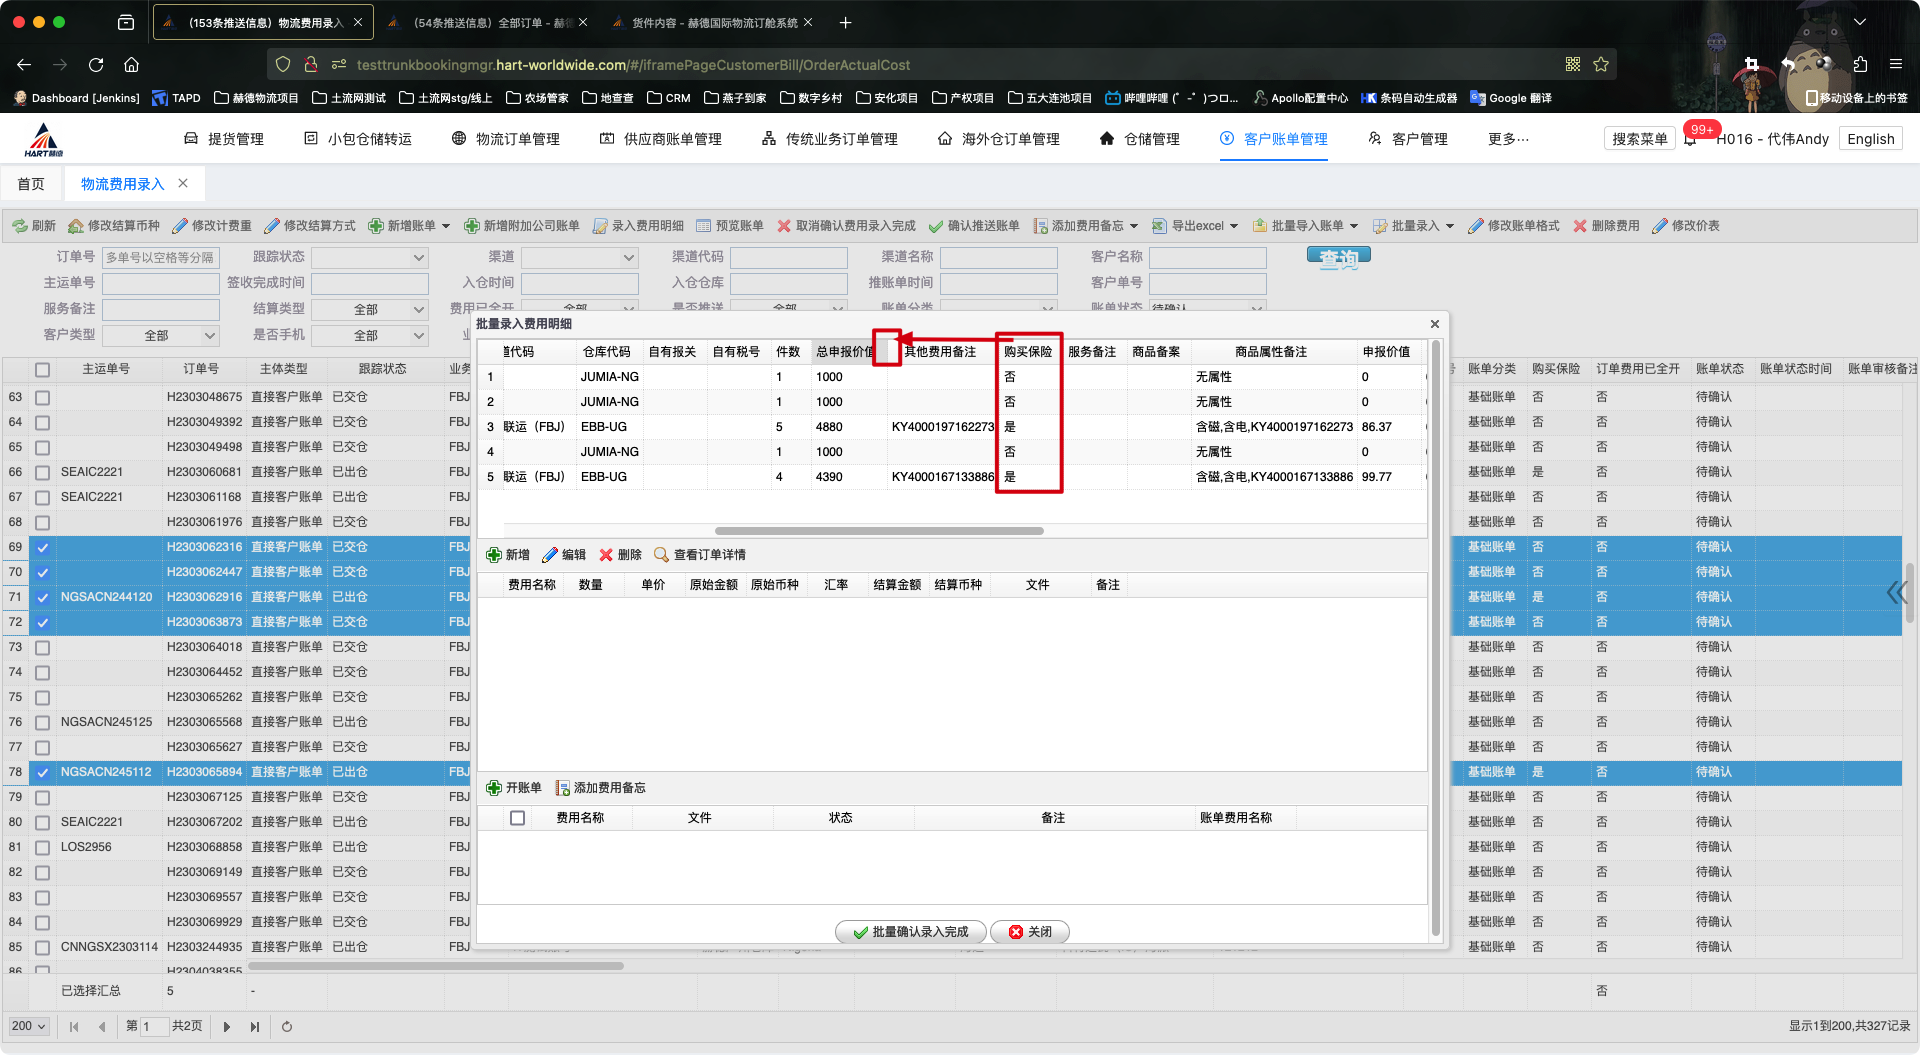Click the green add icon in dialog
The height and width of the screenshot is (1055, 1920).
[494, 555]
